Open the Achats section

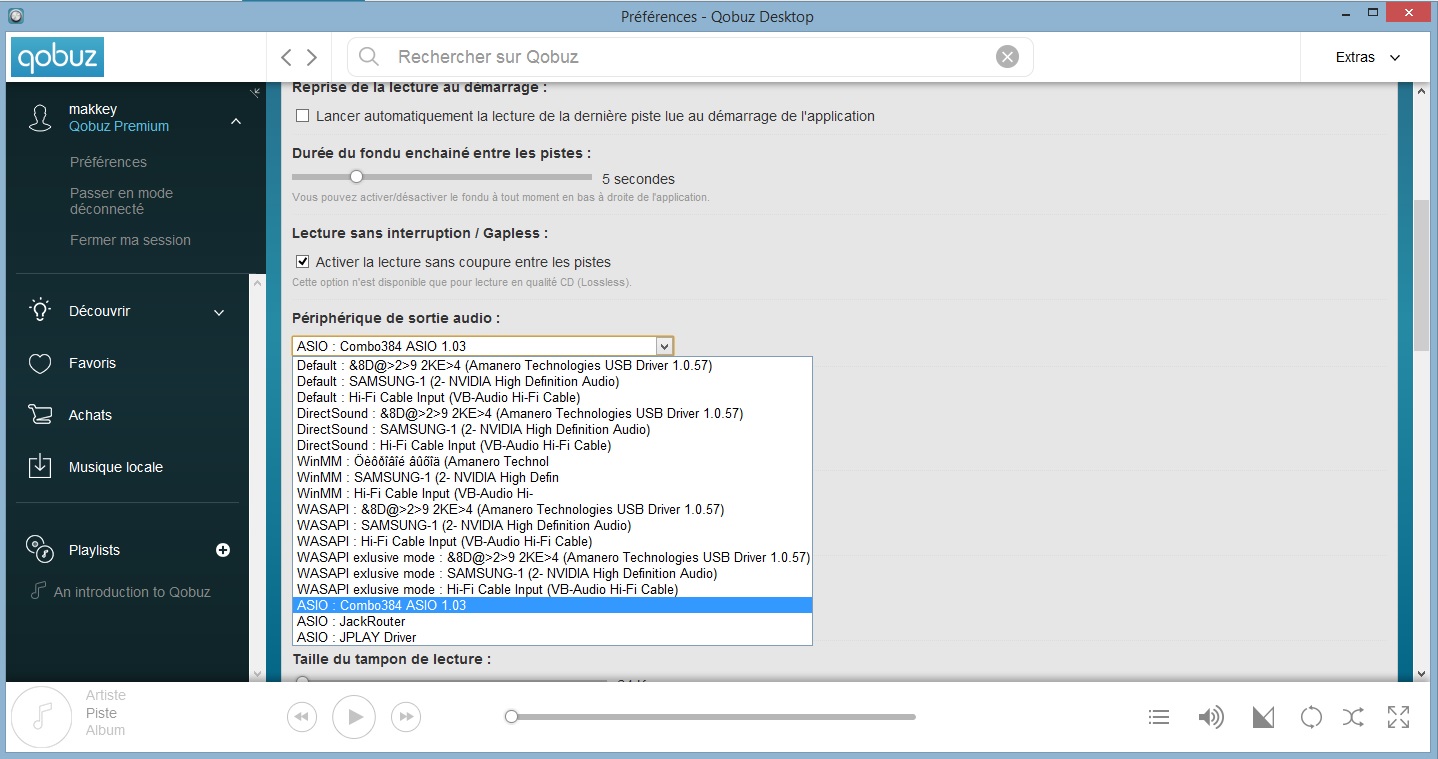(x=90, y=415)
